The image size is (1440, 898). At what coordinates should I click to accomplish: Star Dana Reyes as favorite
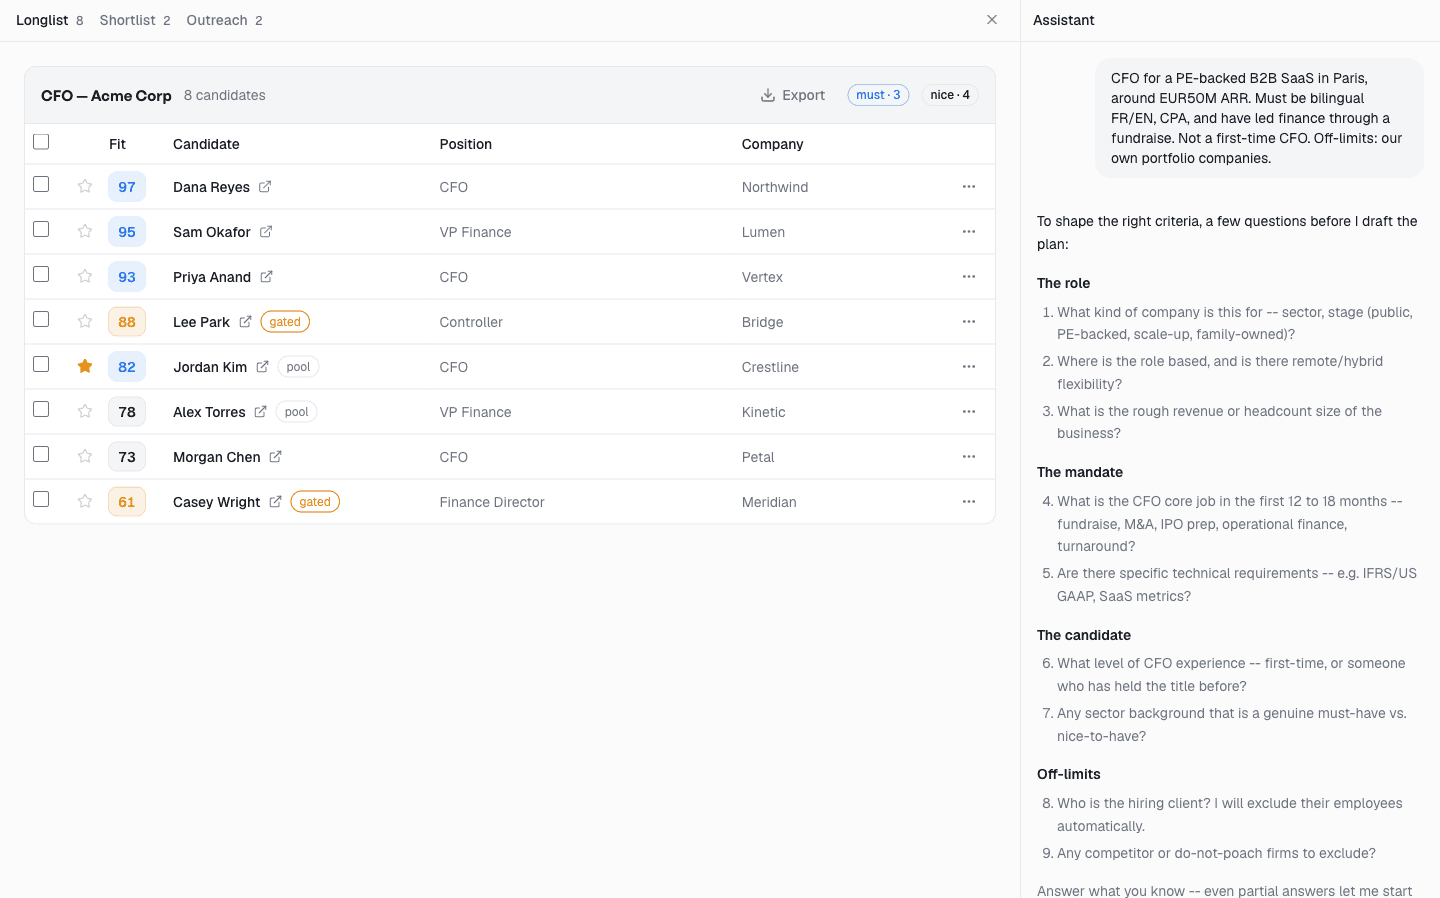pos(85,186)
